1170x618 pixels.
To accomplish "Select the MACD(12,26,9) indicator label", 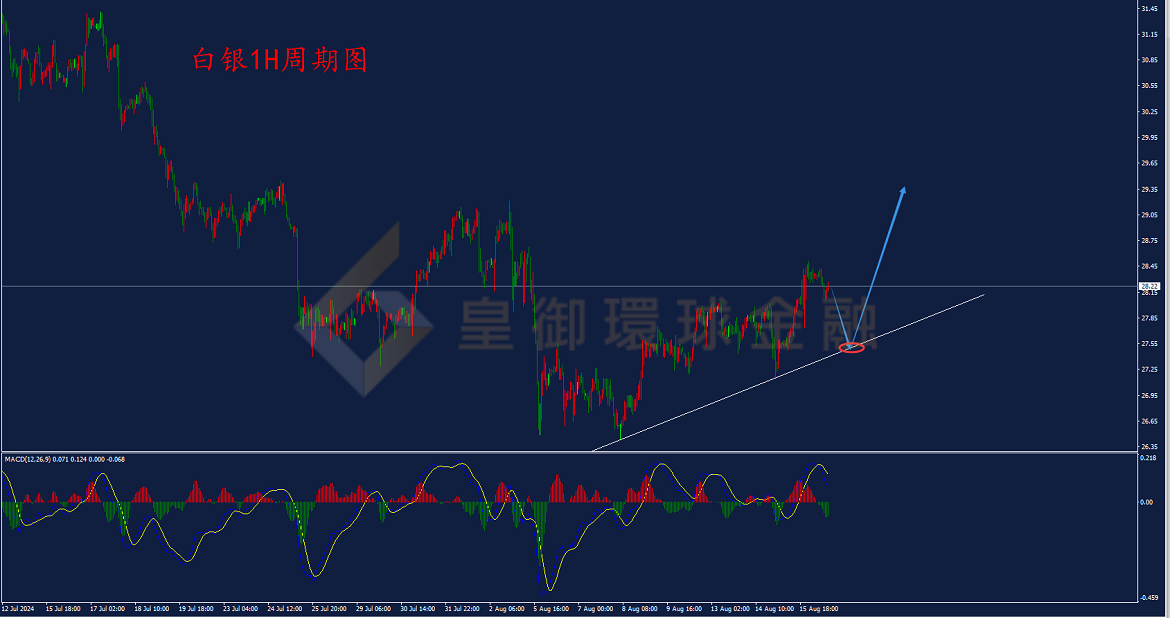I will click(28, 459).
